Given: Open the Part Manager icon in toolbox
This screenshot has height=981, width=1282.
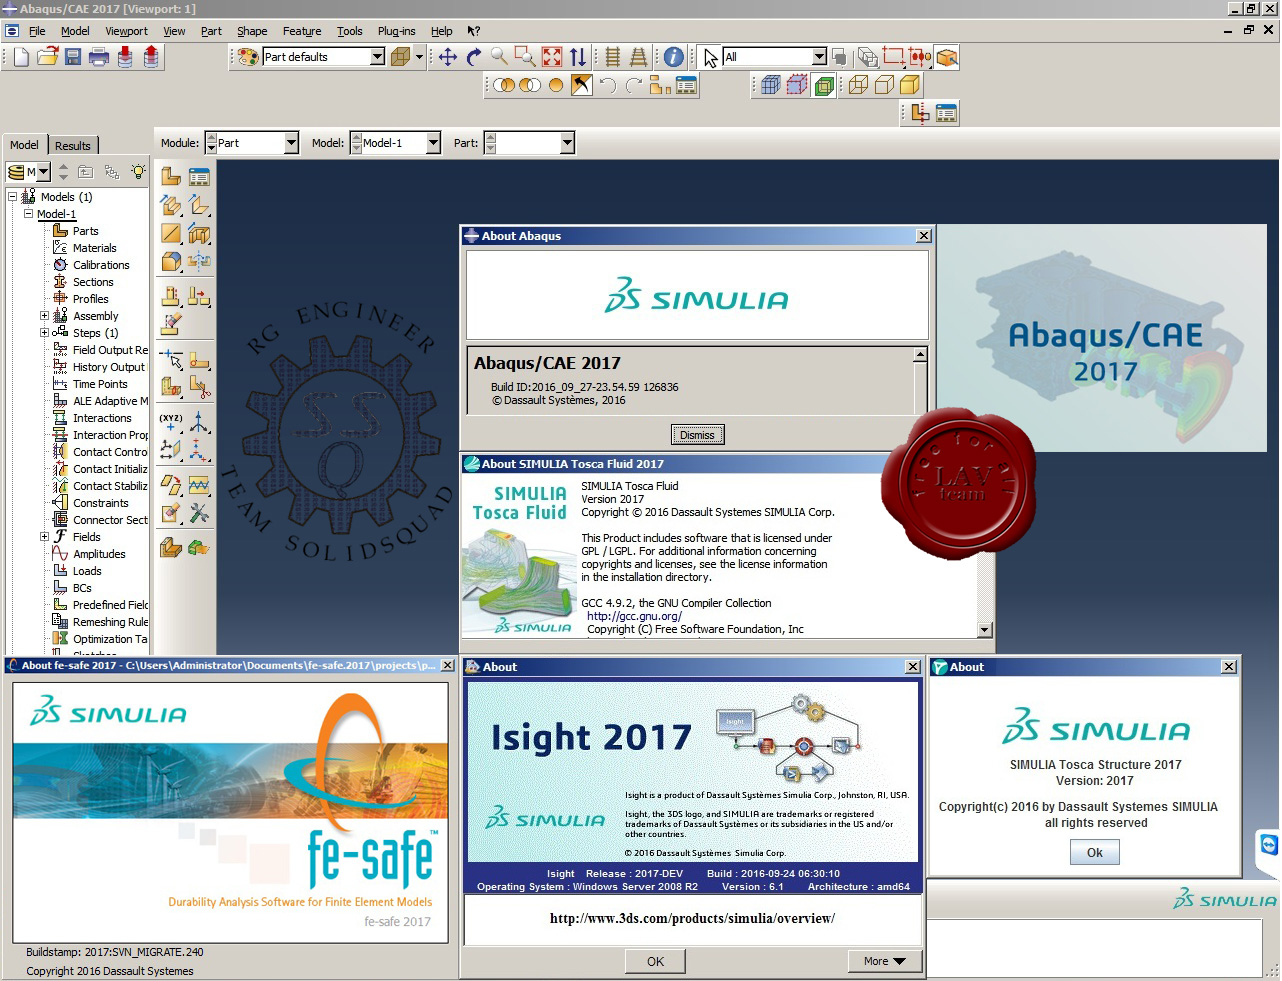Looking at the screenshot, I should click(199, 177).
